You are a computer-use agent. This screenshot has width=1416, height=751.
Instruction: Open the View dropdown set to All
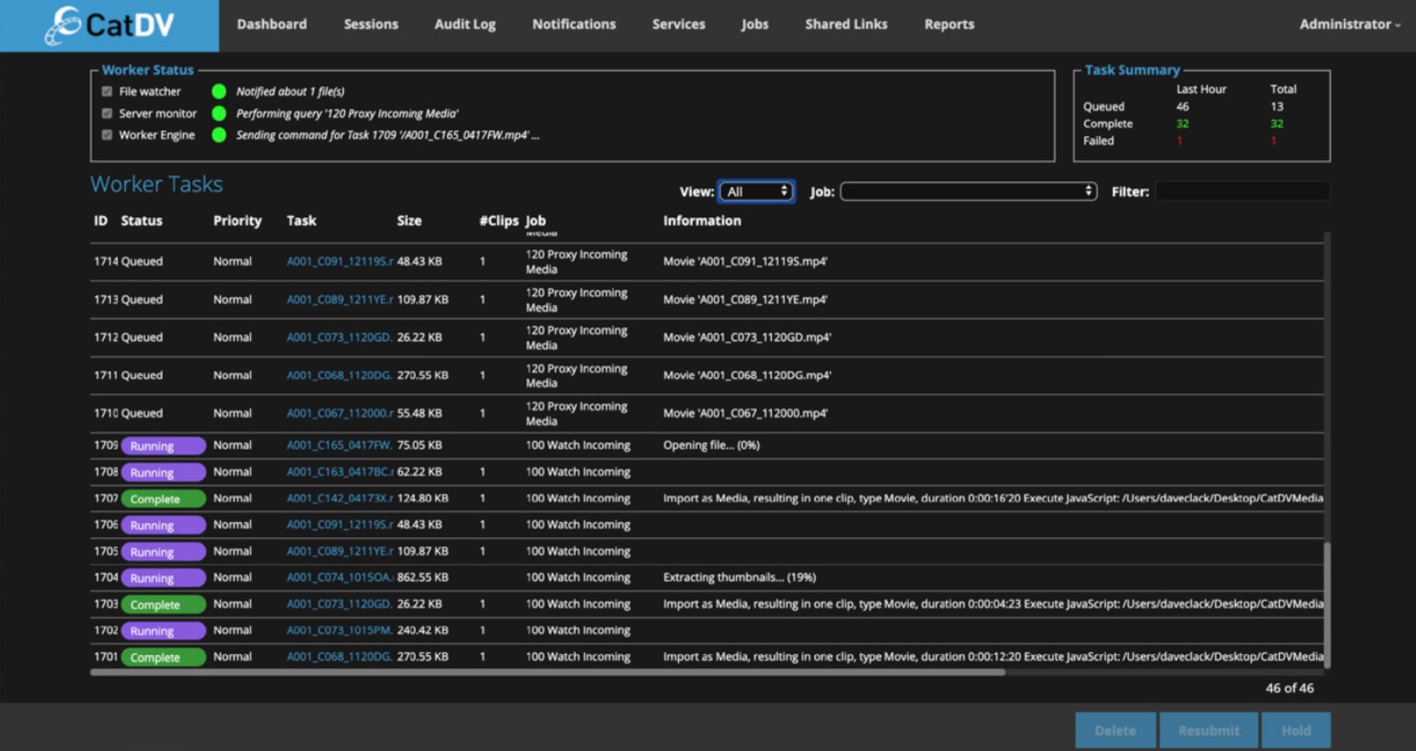(756, 191)
